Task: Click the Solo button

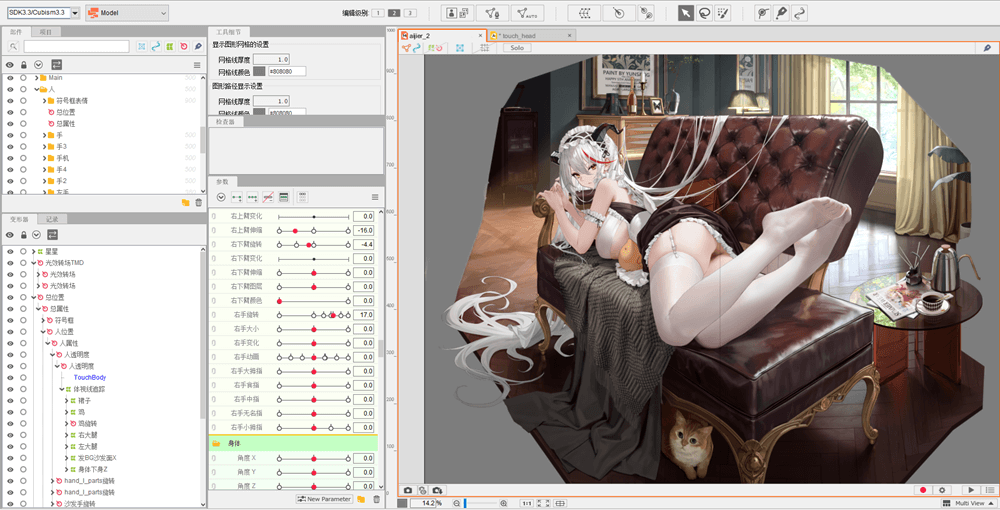Action: (x=517, y=48)
